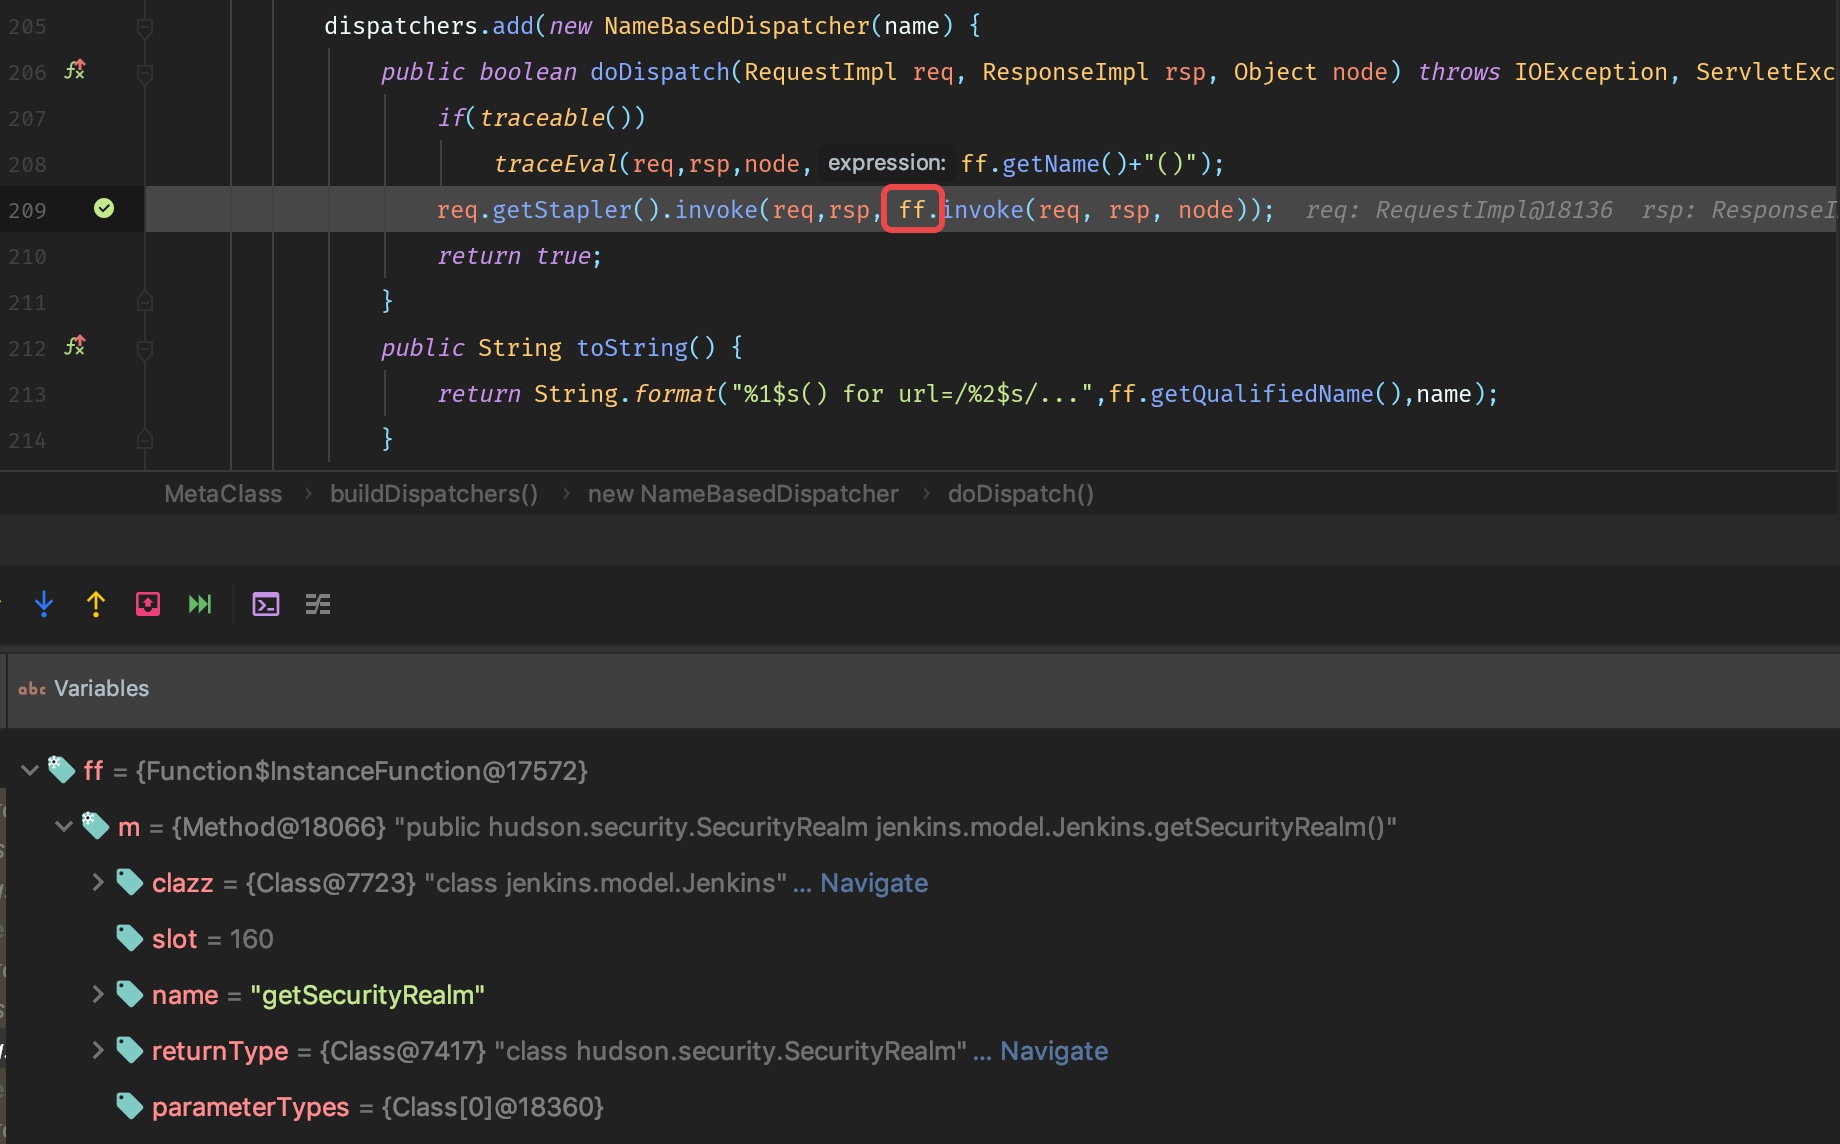Open the Evaluate Expression console icon
This screenshot has width=1840, height=1144.
pyautogui.click(x=266, y=604)
